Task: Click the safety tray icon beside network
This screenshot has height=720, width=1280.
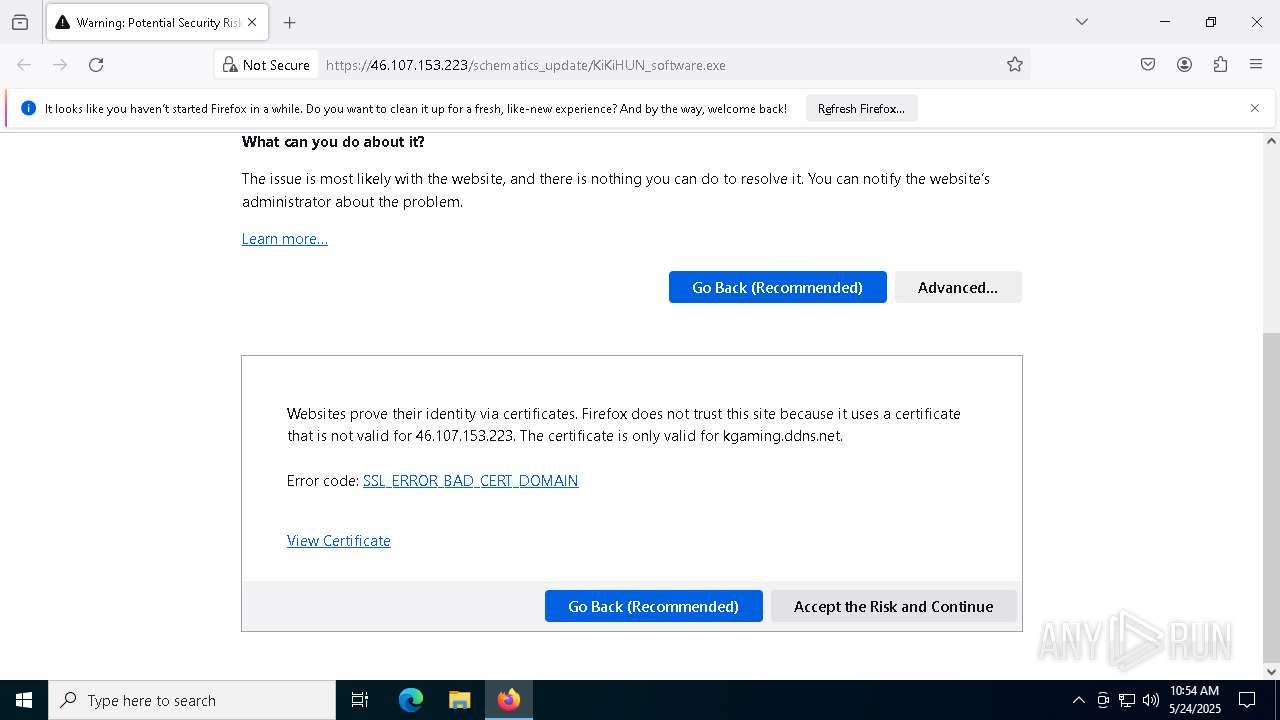Action: click(x=1103, y=700)
